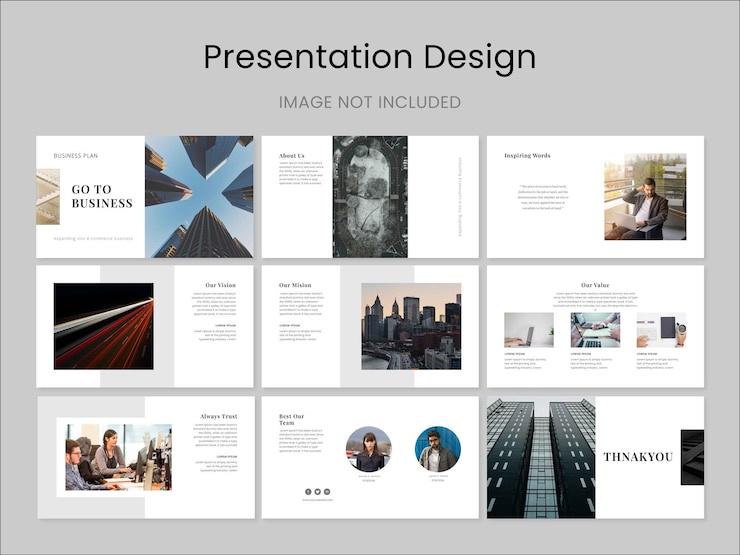The height and width of the screenshot is (555, 740).
Task: Click the body paragraph under About Us
Action: click(x=301, y=173)
